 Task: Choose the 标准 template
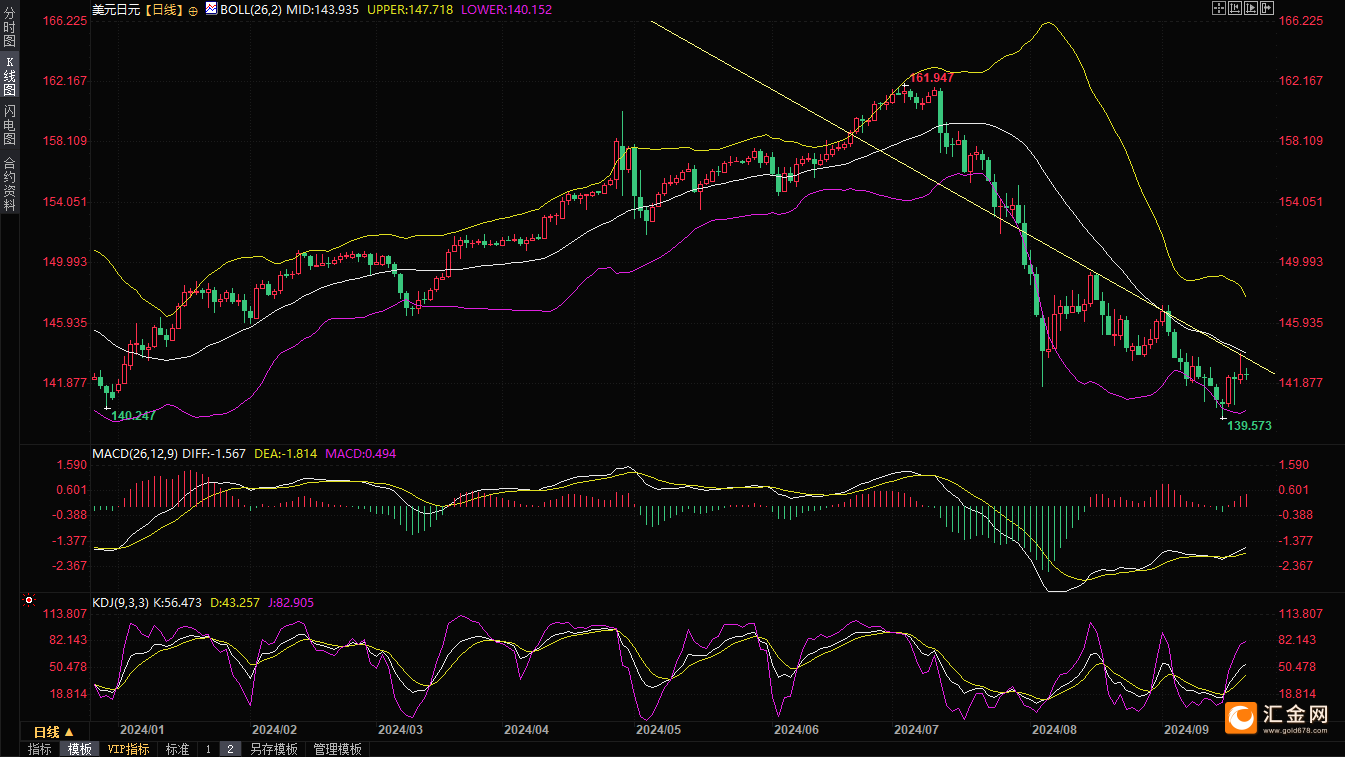coord(177,749)
